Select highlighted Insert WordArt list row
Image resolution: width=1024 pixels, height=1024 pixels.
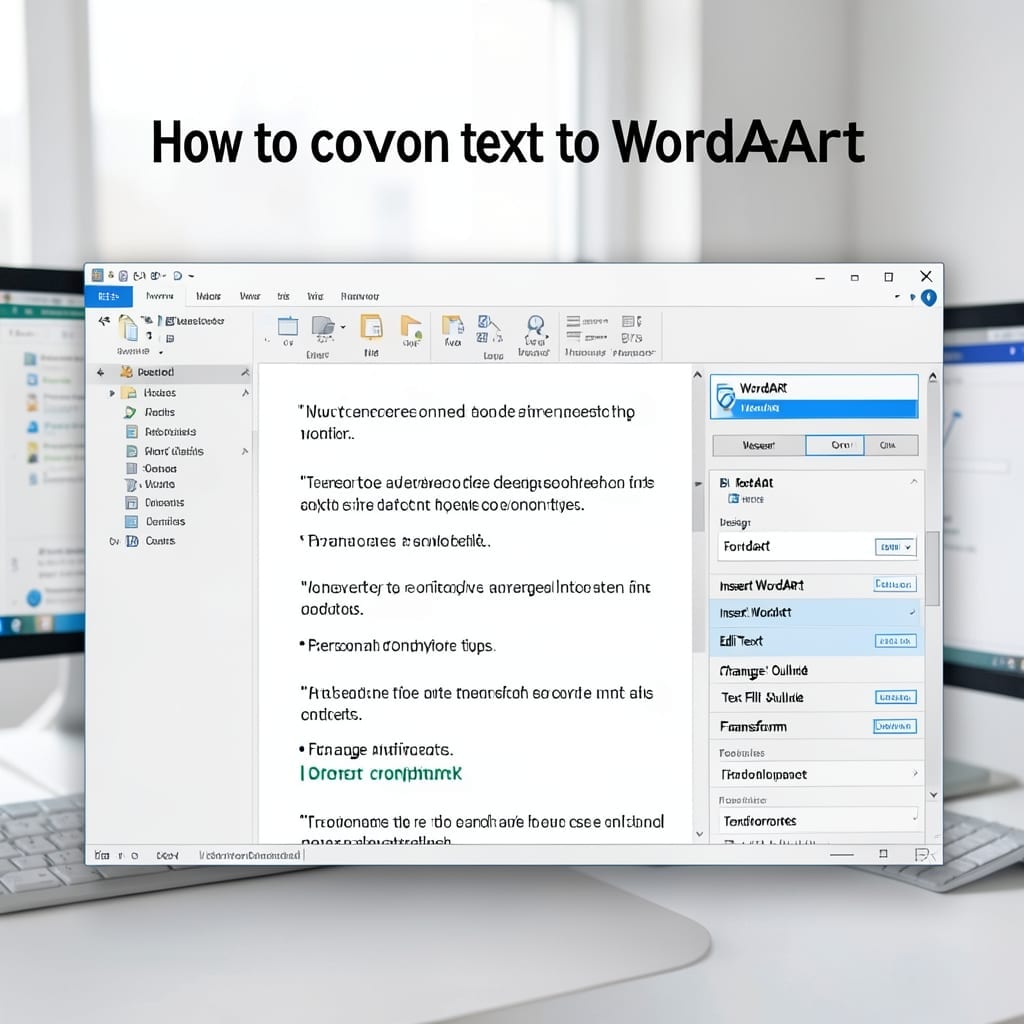click(816, 613)
